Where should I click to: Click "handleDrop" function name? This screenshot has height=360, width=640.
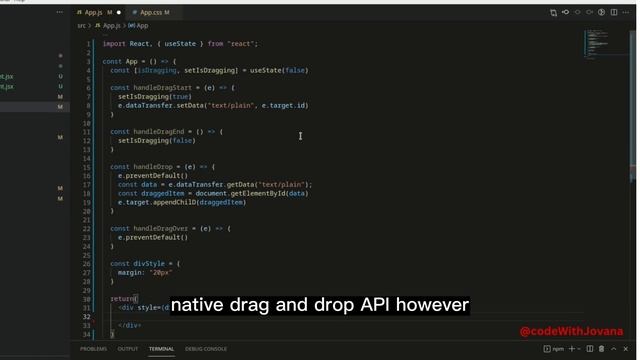click(x=153, y=167)
